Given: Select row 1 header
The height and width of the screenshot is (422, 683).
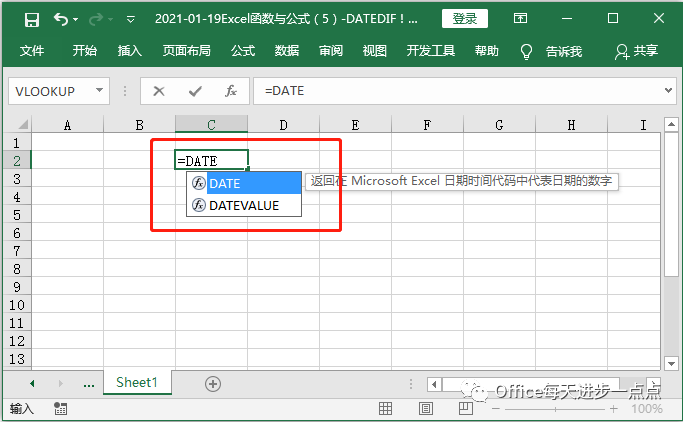Looking at the screenshot, I should tap(17, 143).
